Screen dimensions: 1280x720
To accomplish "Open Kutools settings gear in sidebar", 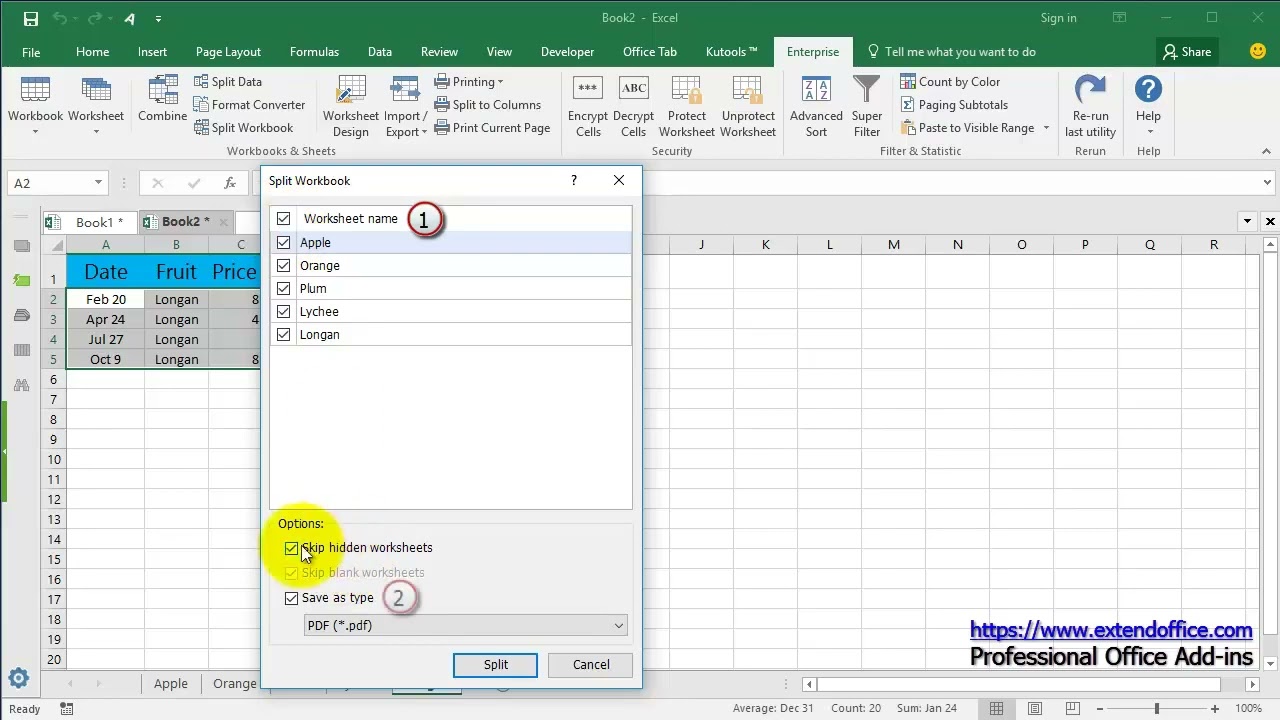I will click(x=18, y=679).
